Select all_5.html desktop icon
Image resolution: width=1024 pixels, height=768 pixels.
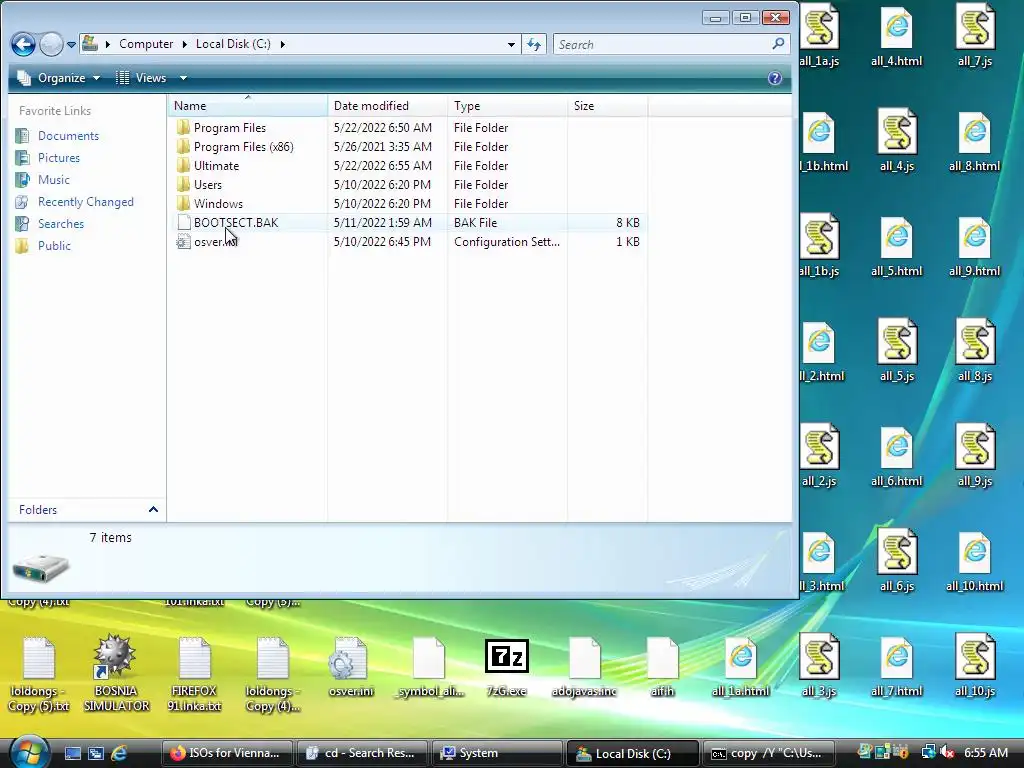[x=897, y=246]
